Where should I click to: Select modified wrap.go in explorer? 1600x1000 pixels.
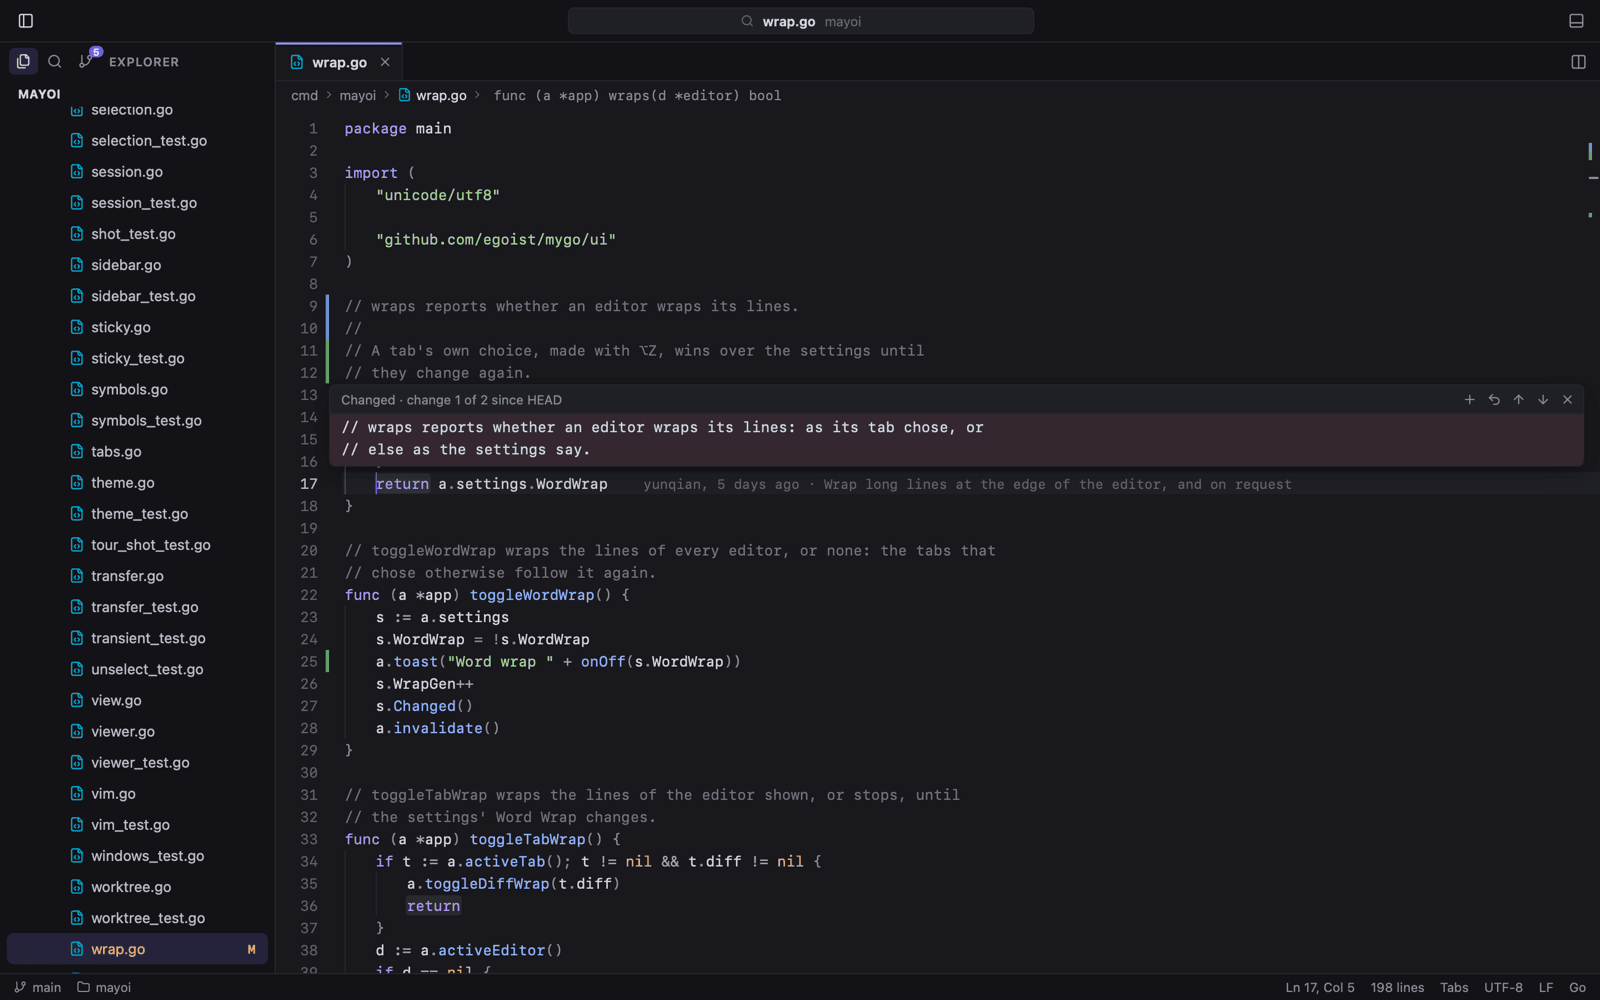point(137,949)
